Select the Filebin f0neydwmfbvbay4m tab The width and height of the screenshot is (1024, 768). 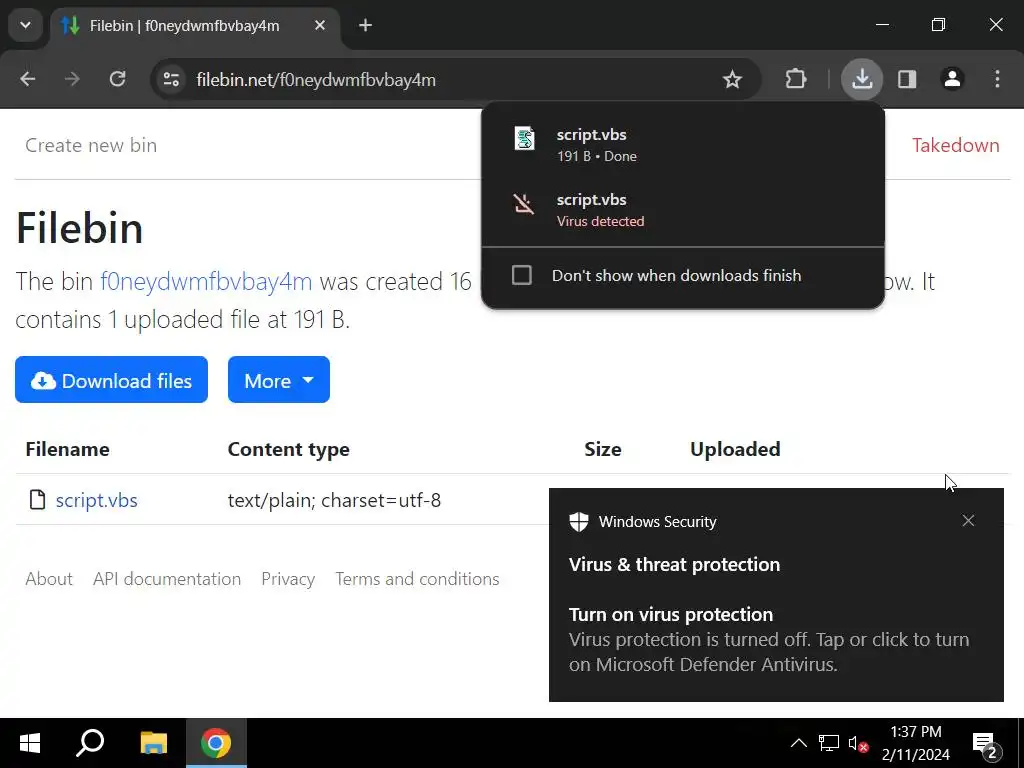point(195,26)
